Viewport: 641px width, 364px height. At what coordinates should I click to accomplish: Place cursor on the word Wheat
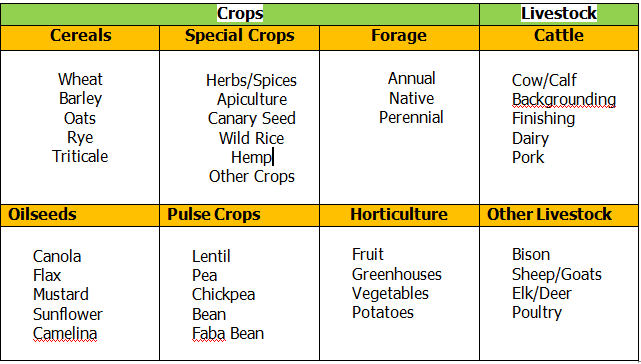pos(80,79)
